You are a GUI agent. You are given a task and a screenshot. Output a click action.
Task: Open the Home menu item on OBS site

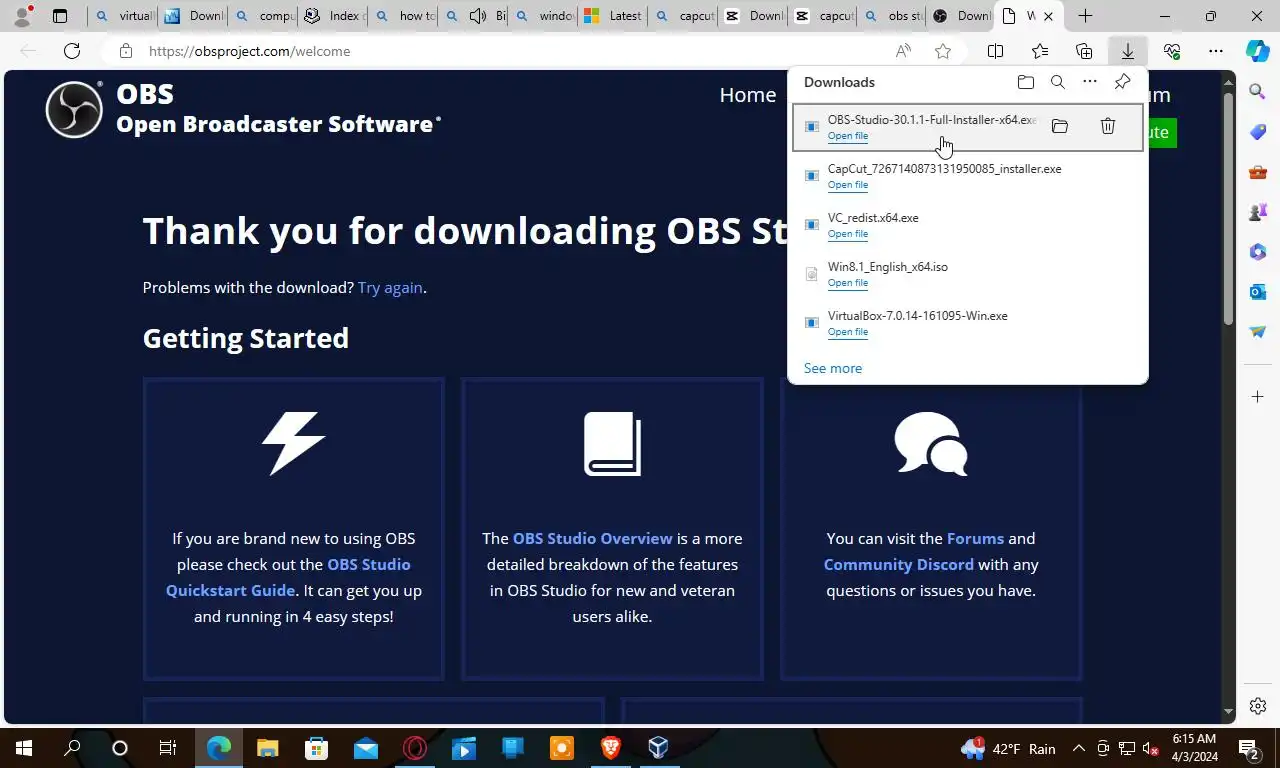point(748,95)
